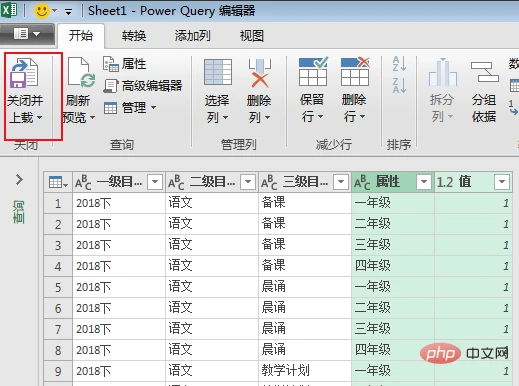Click the vertical 查询 pane label
The image size is (519, 386).
click(19, 212)
